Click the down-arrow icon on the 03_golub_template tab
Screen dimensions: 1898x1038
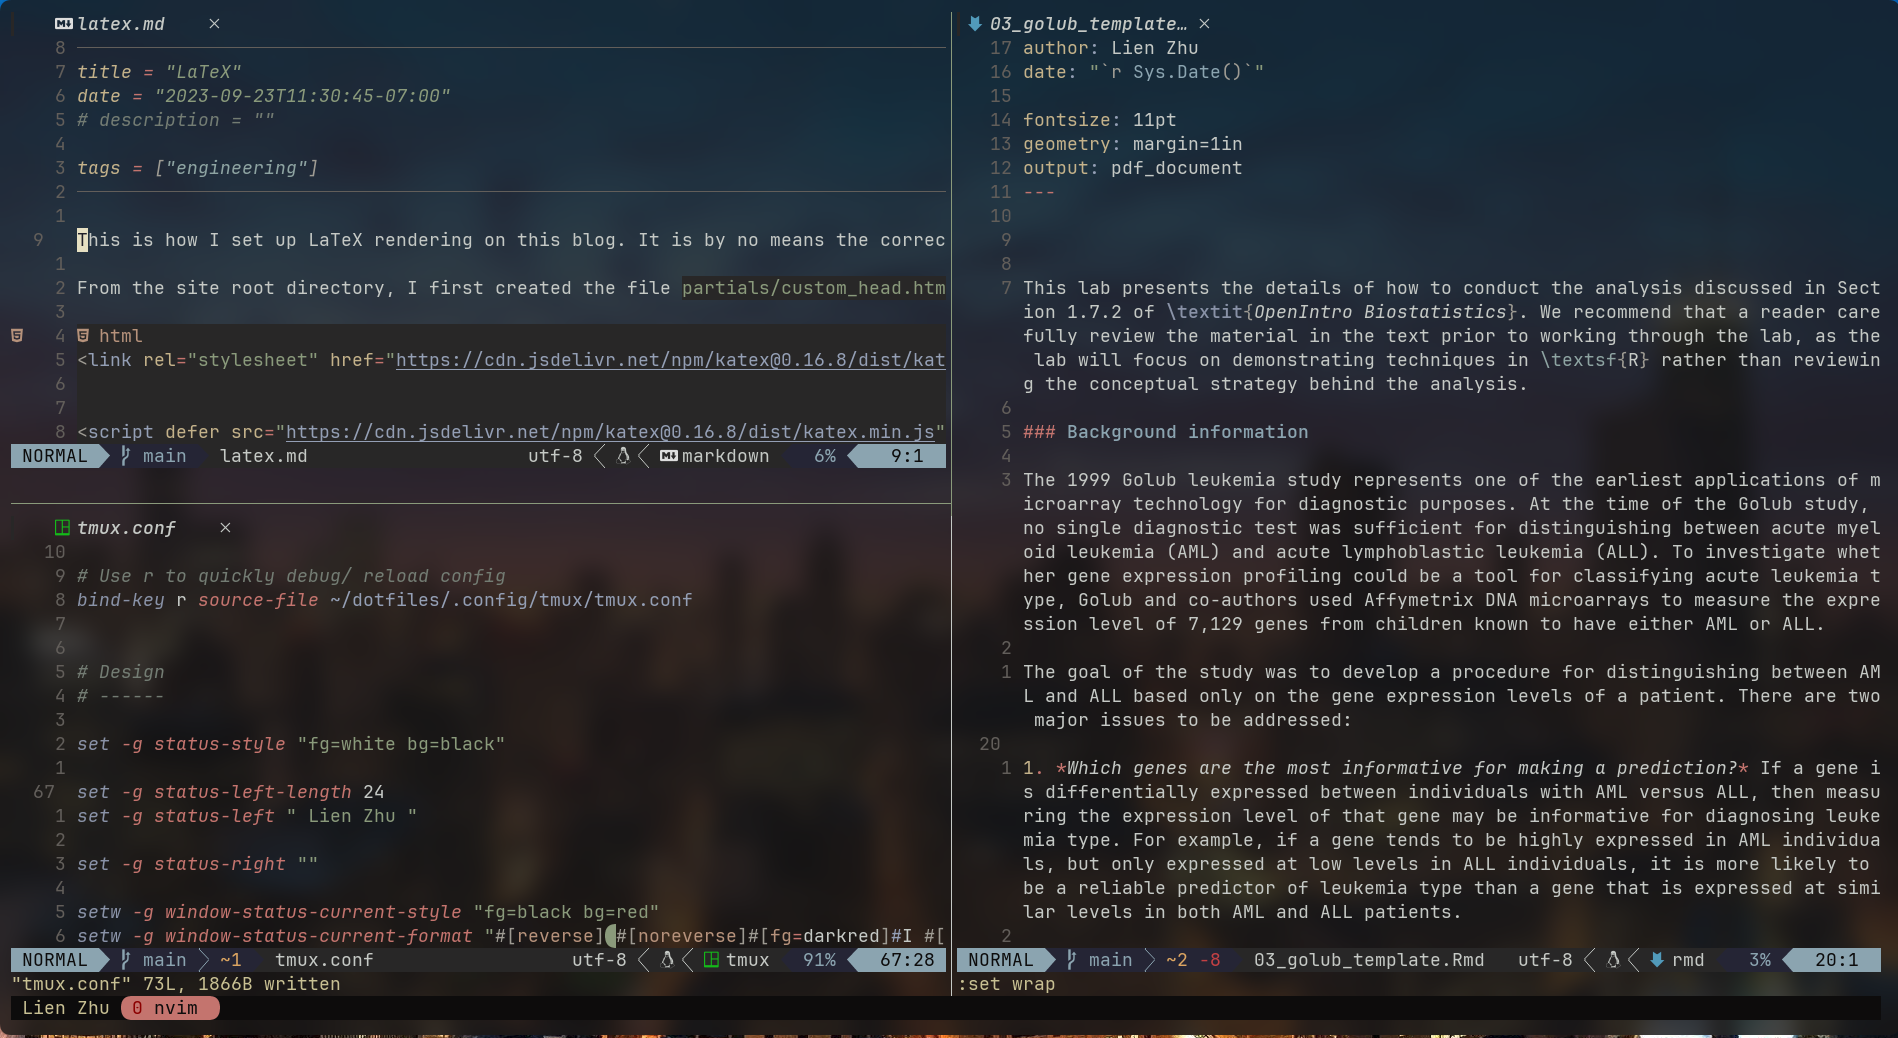974,23
